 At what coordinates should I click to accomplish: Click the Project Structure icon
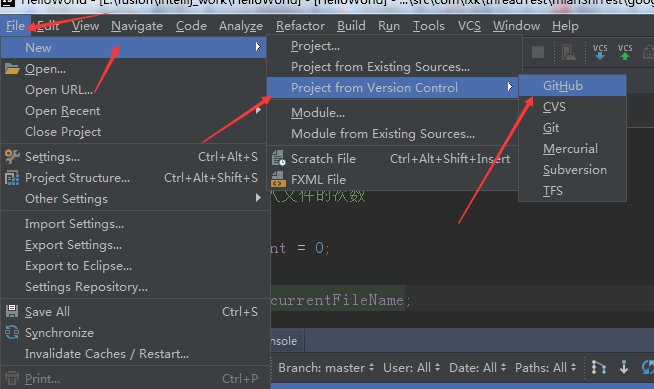[x=12, y=178]
